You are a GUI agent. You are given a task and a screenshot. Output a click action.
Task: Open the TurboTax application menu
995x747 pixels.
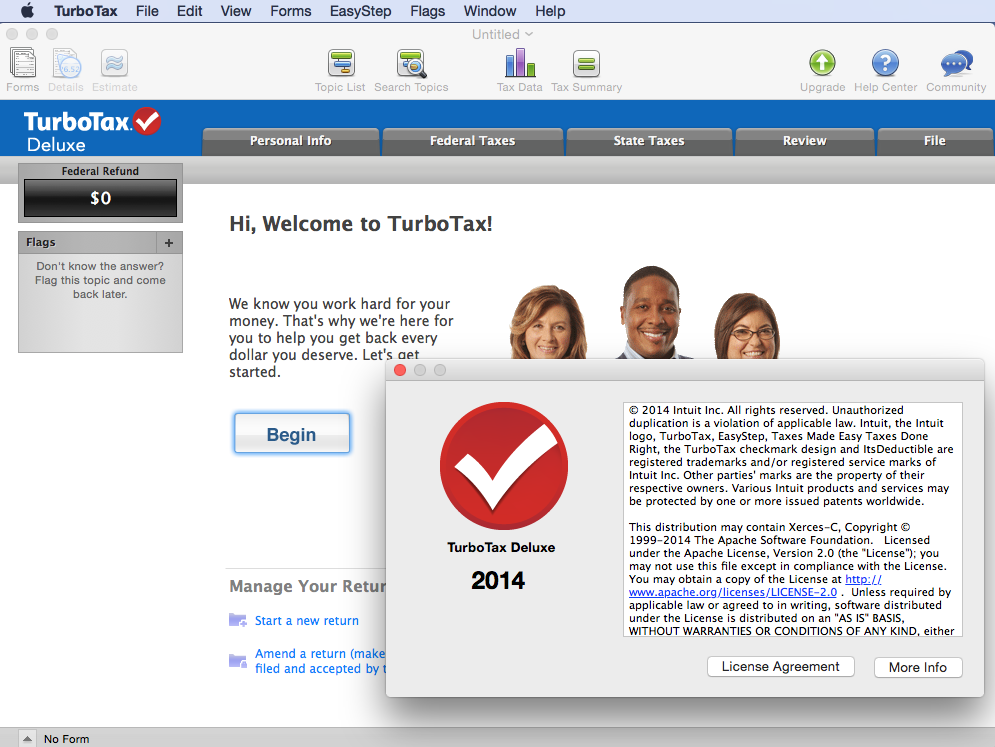click(x=86, y=11)
